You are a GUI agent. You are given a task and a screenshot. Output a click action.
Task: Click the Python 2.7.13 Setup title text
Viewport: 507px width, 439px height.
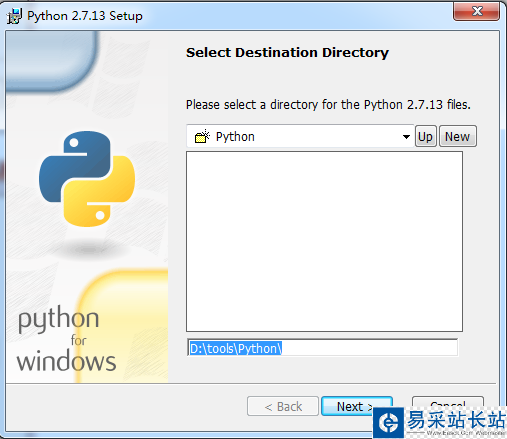pos(85,16)
